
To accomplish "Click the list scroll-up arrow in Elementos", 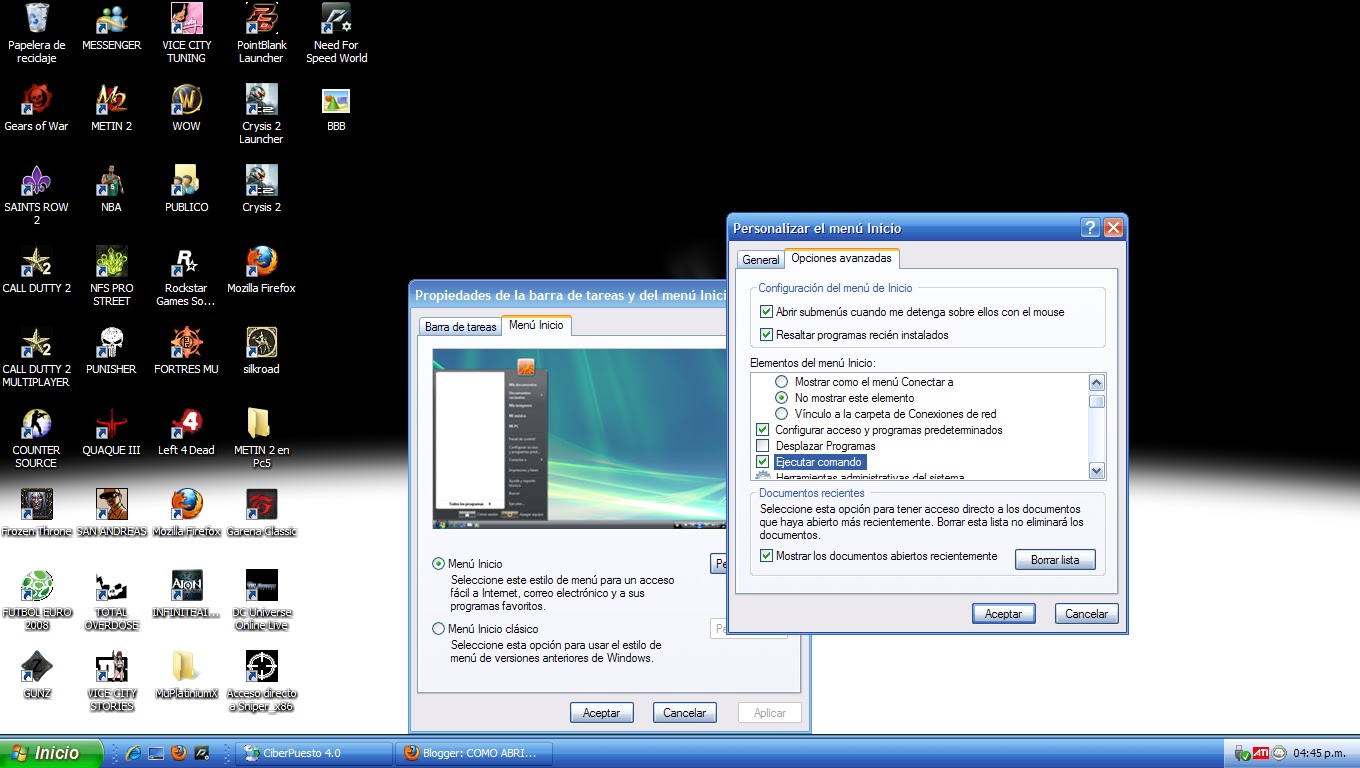I will (x=1097, y=383).
